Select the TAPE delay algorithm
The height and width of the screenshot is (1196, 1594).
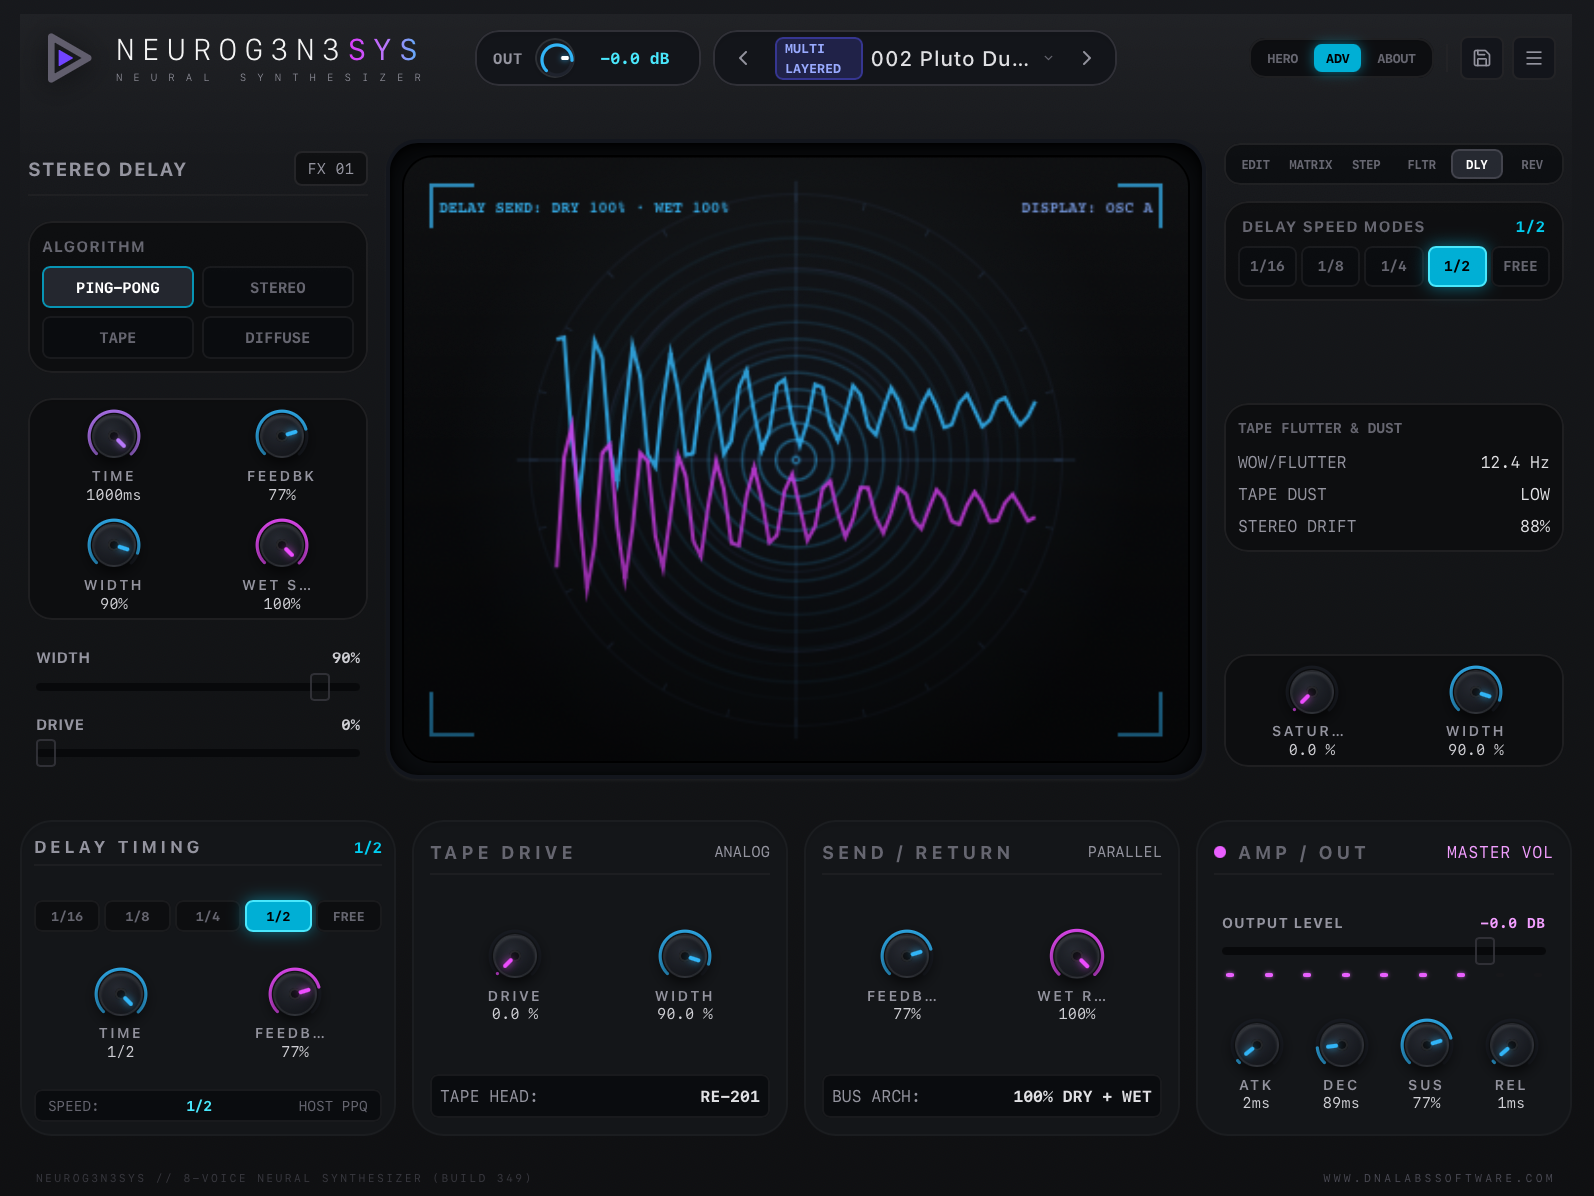point(118,338)
